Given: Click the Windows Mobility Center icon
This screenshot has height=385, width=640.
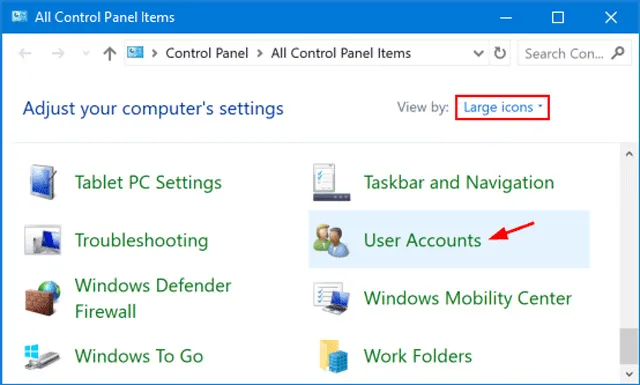Looking at the screenshot, I should point(331,298).
